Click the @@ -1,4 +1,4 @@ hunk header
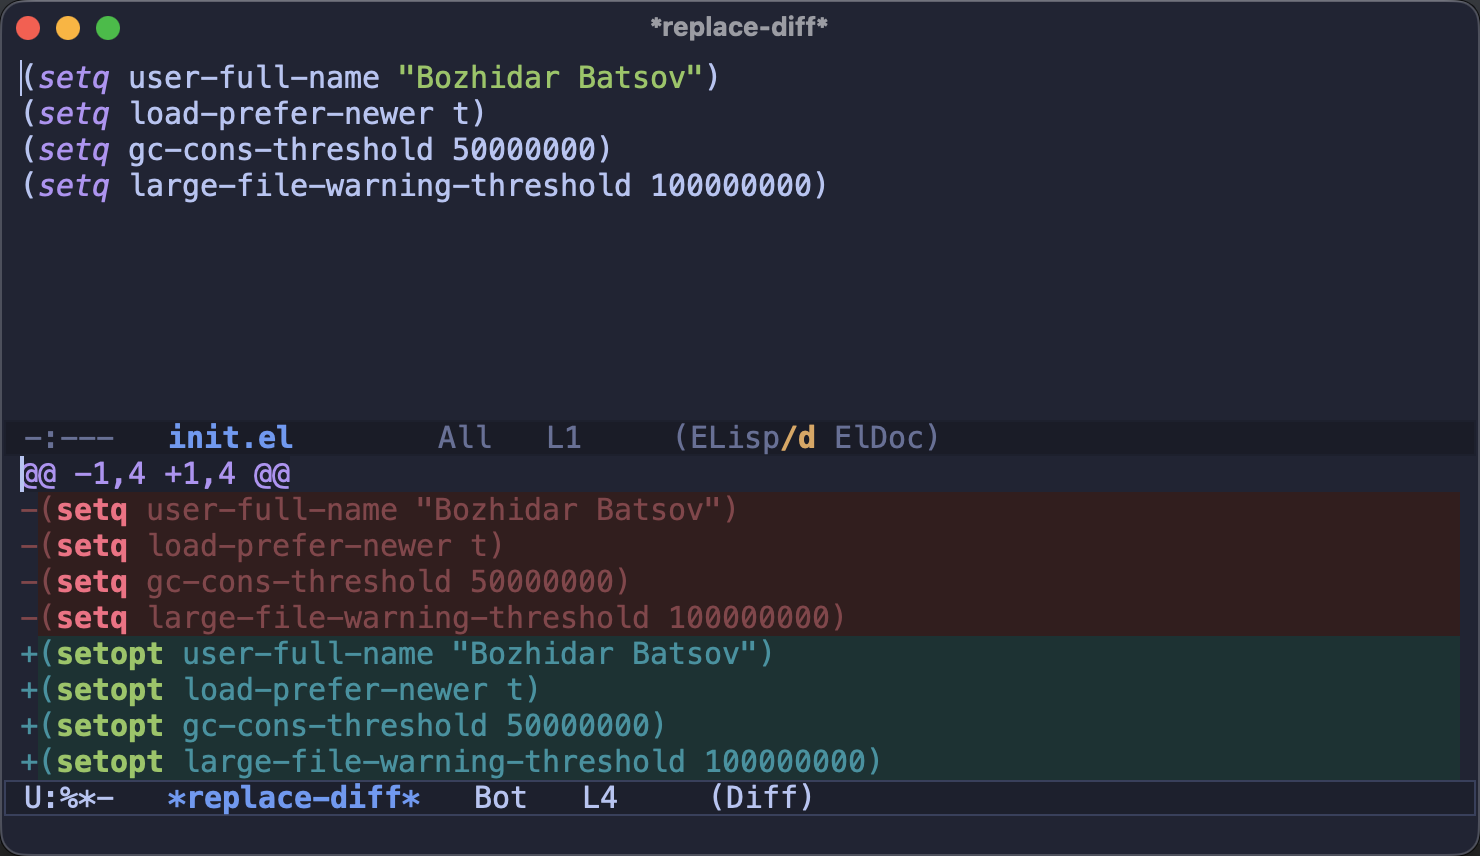The image size is (1480, 856). coord(156,473)
